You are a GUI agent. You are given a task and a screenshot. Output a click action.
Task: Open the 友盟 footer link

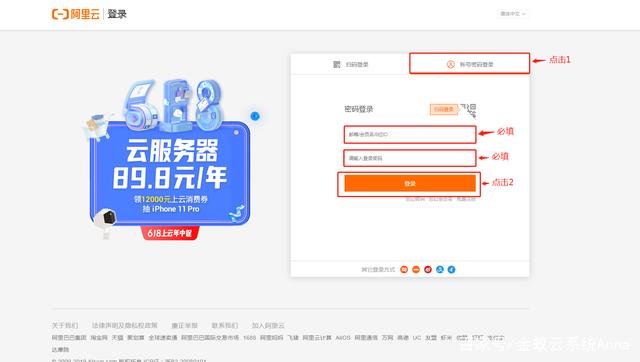[431, 338]
